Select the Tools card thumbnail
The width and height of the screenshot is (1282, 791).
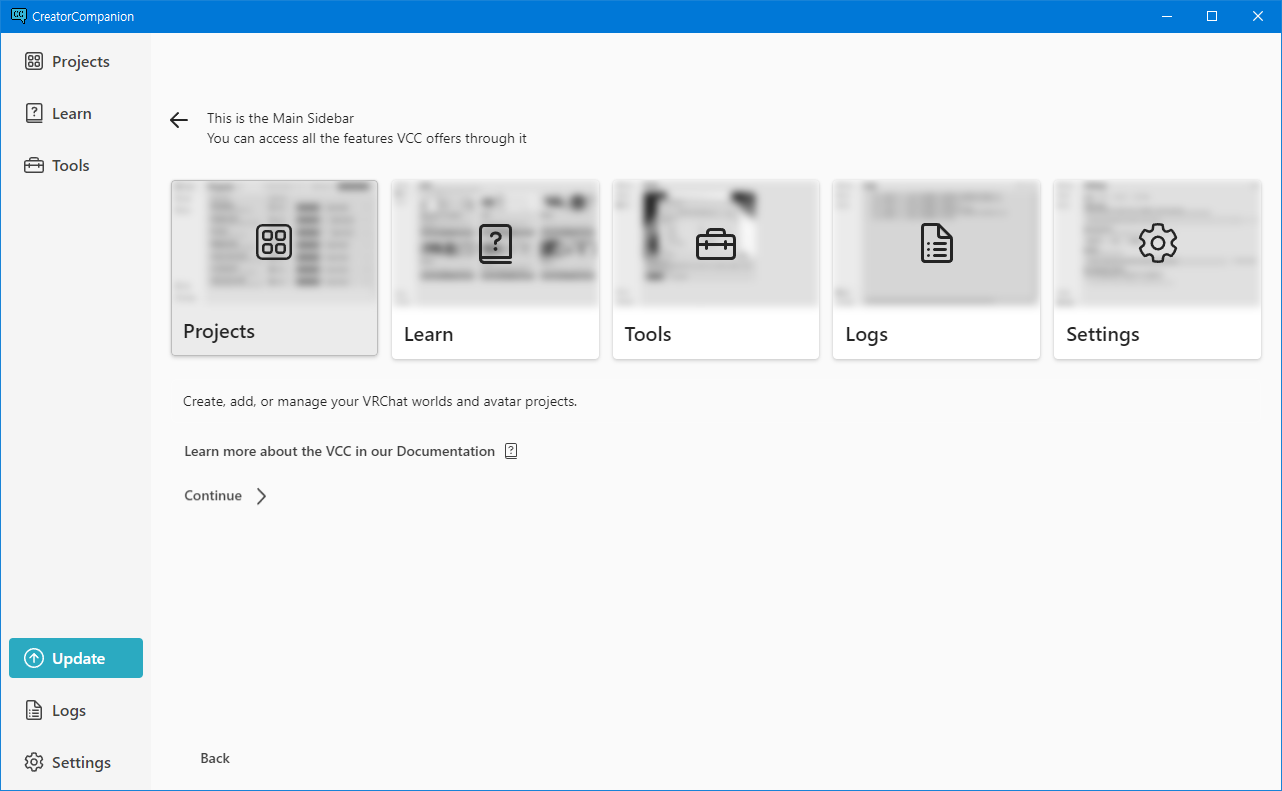[716, 269]
